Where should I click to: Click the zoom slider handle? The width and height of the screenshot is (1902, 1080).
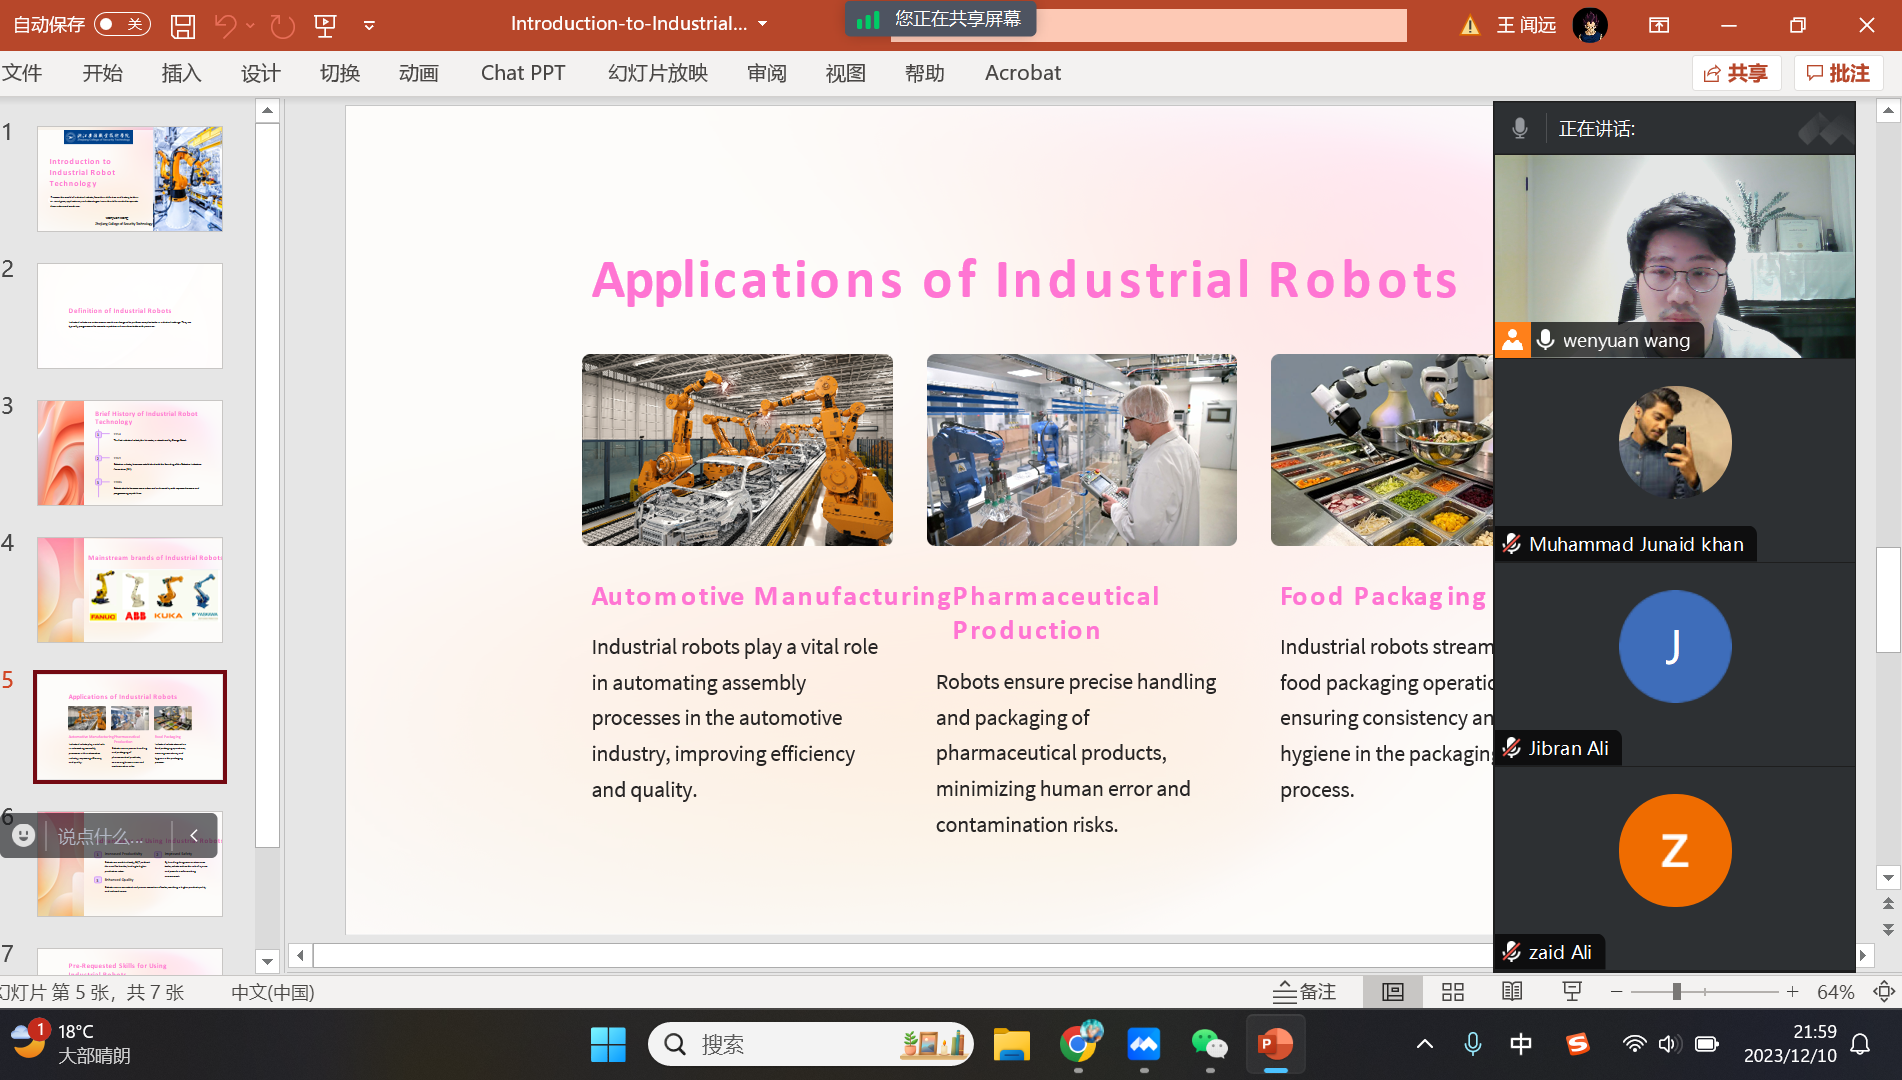click(1676, 992)
